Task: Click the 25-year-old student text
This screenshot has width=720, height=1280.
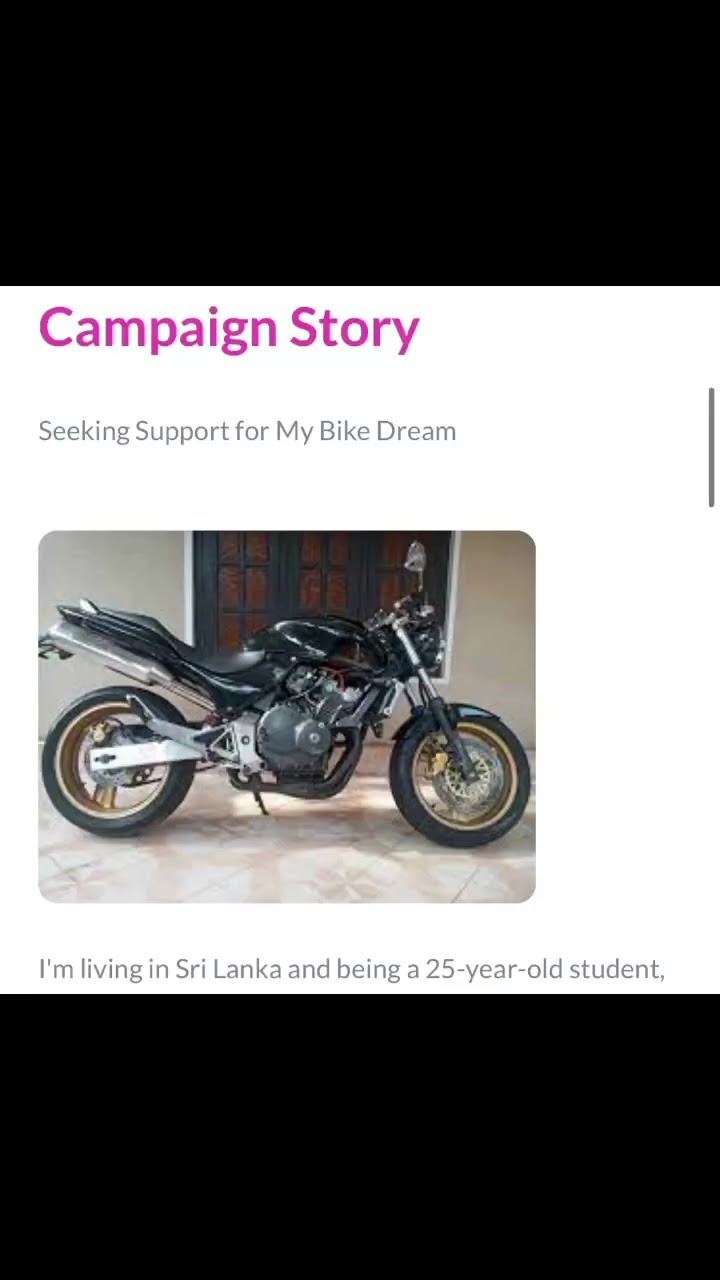Action: pos(545,969)
